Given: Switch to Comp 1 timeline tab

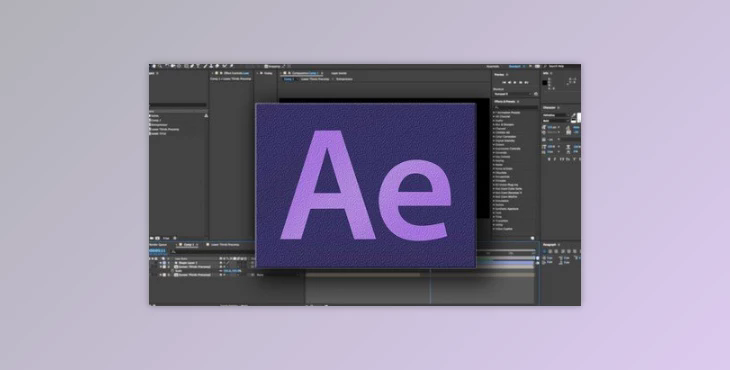Looking at the screenshot, I should click(189, 244).
